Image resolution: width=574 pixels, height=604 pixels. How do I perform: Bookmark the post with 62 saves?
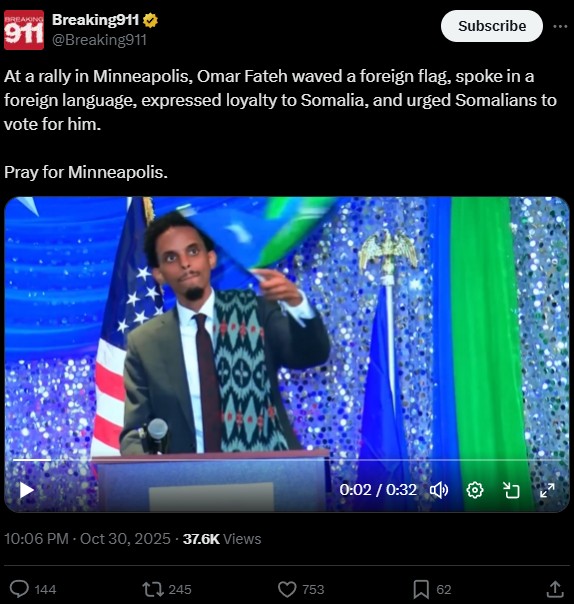click(x=421, y=589)
